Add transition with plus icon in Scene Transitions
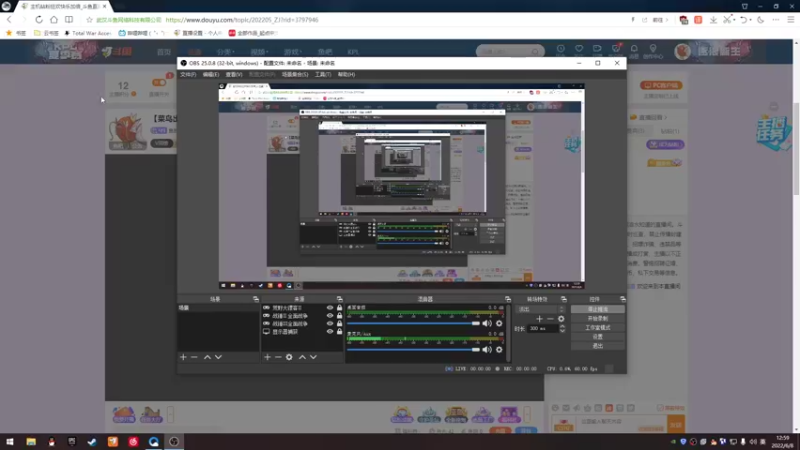This screenshot has height=450, width=800. [x=539, y=319]
